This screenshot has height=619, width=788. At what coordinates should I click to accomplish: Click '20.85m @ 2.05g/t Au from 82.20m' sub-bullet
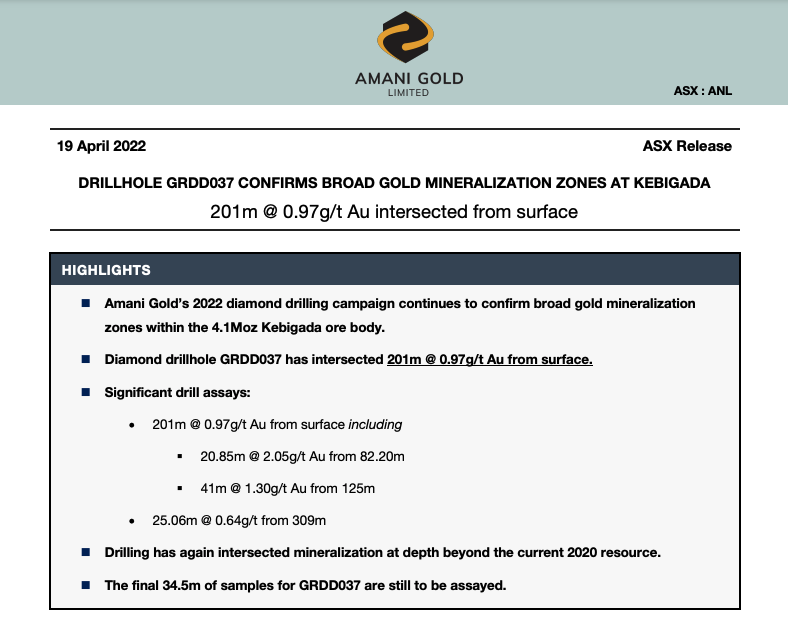click(303, 457)
